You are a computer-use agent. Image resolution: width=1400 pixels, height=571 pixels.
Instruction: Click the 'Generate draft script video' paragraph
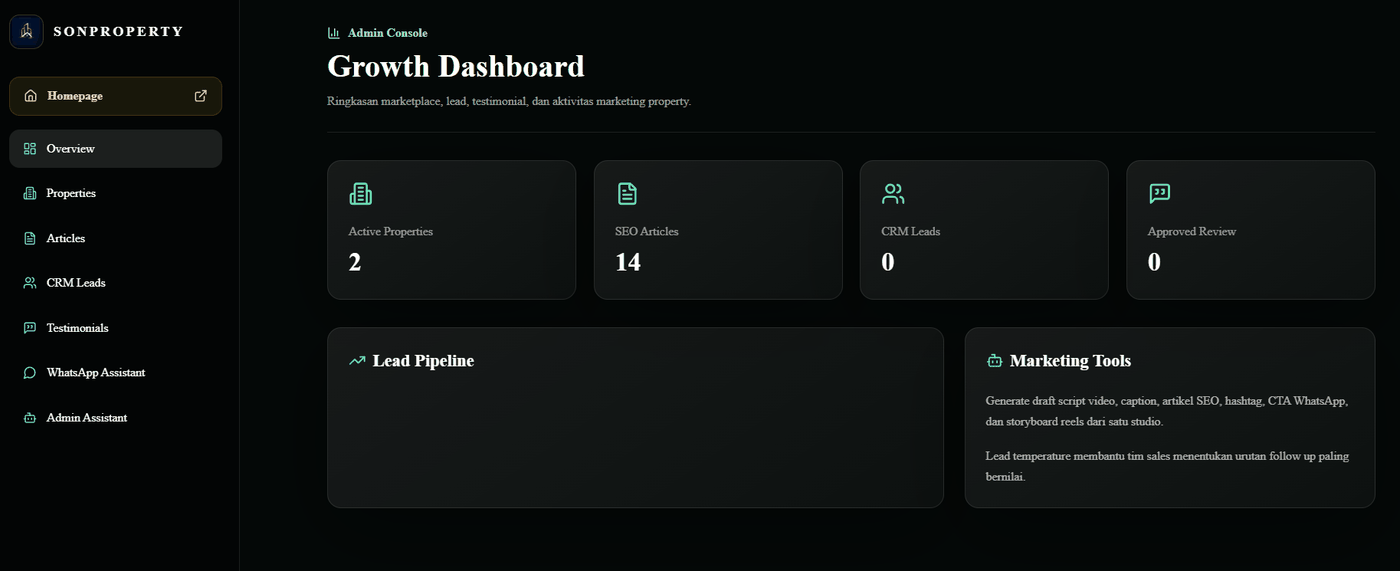(x=1167, y=411)
